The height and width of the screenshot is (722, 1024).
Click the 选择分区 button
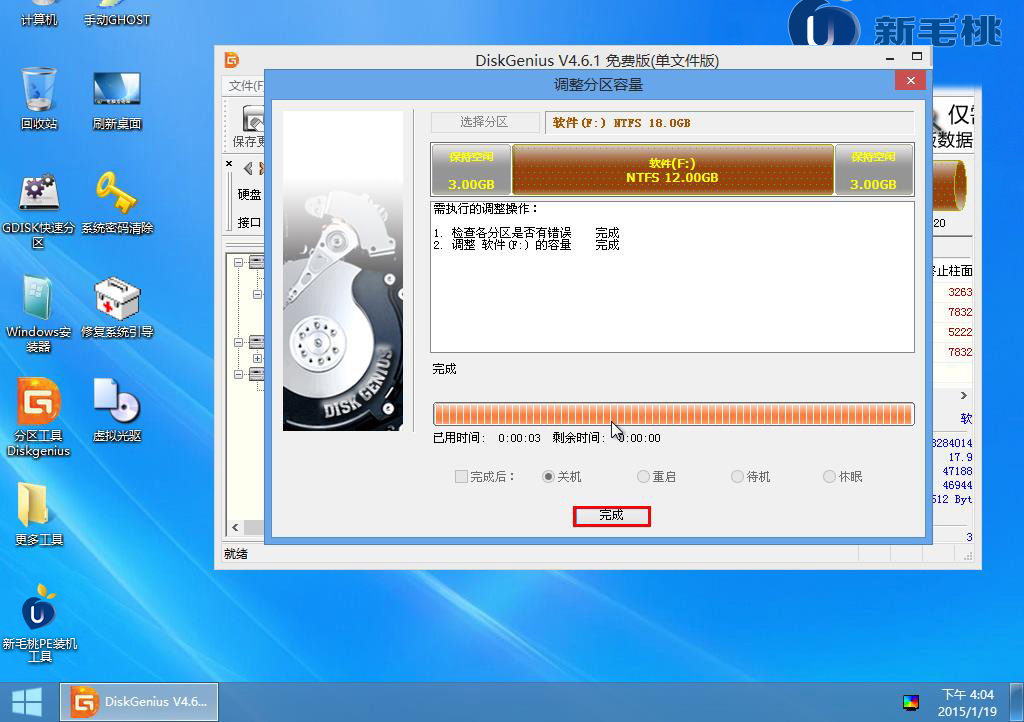click(x=485, y=122)
